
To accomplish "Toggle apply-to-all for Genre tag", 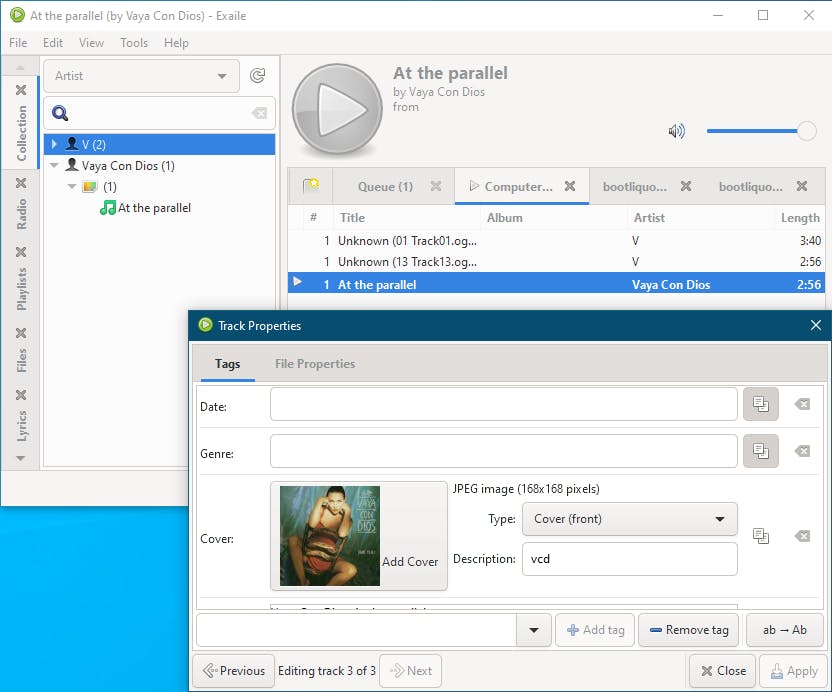I will tap(761, 451).
